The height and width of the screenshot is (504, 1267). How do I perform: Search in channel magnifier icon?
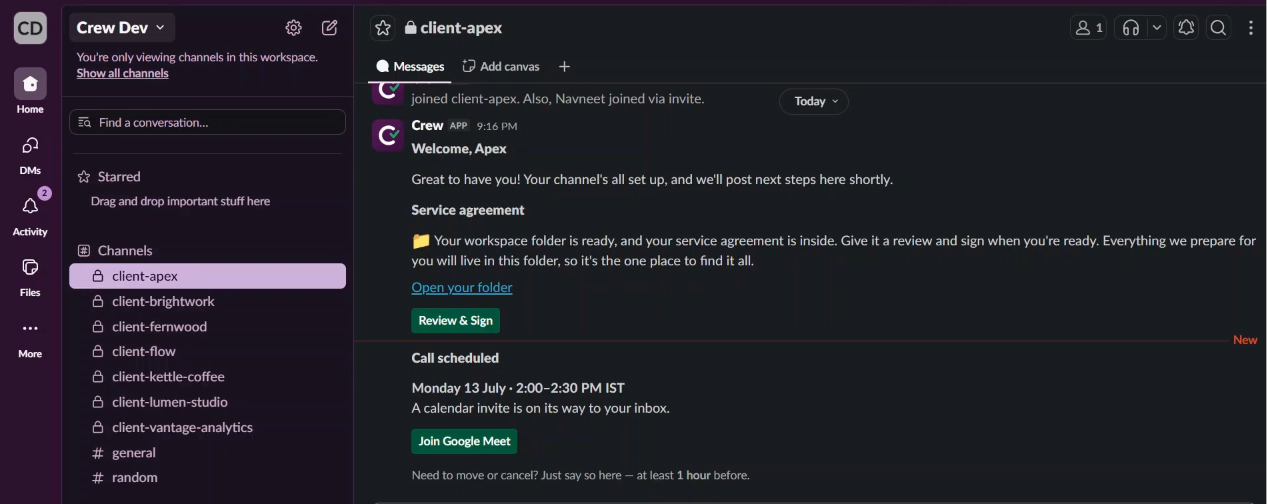1218,28
